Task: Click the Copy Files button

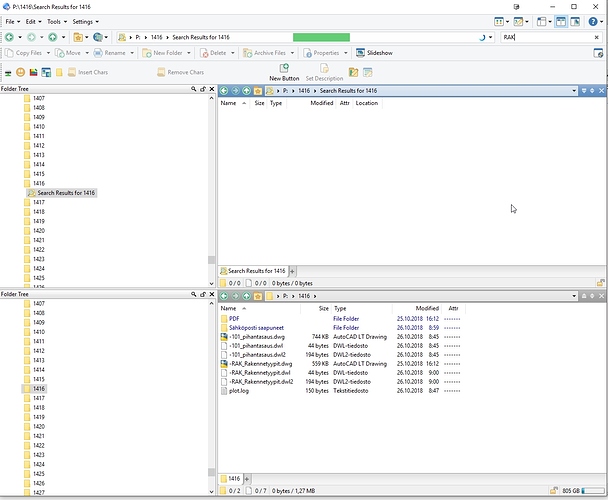Action: click(24, 53)
